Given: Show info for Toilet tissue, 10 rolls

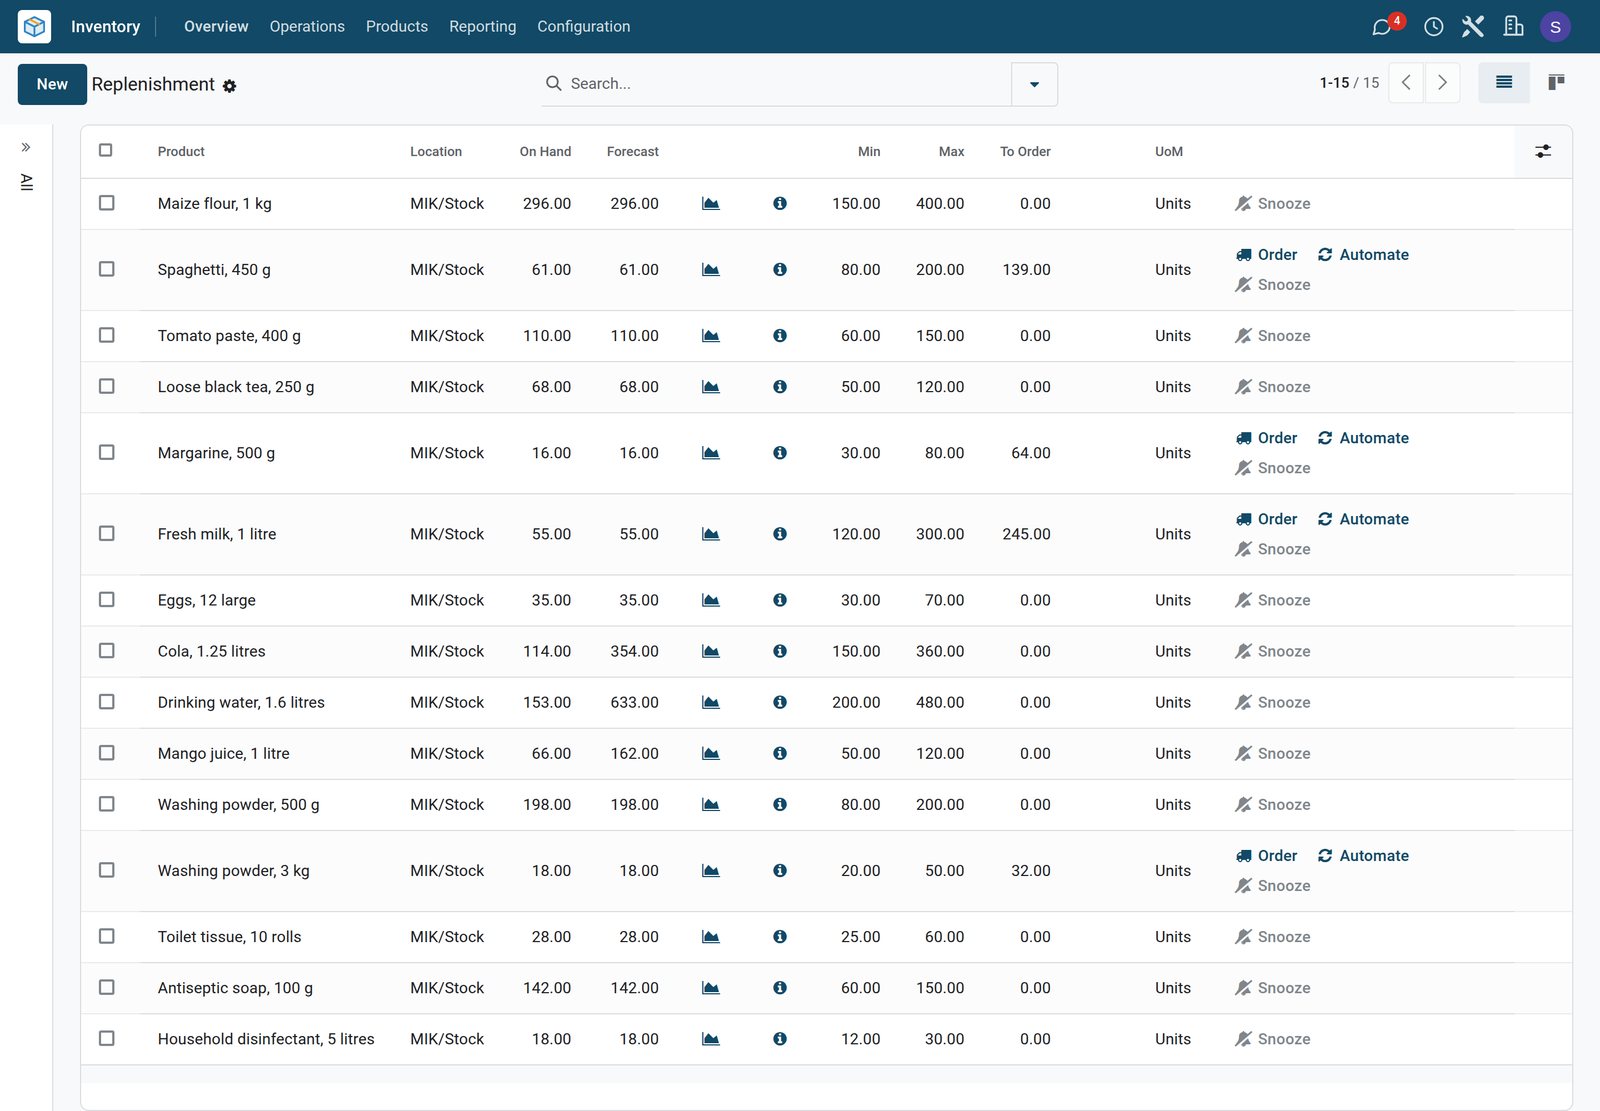Looking at the screenshot, I should pyautogui.click(x=780, y=937).
